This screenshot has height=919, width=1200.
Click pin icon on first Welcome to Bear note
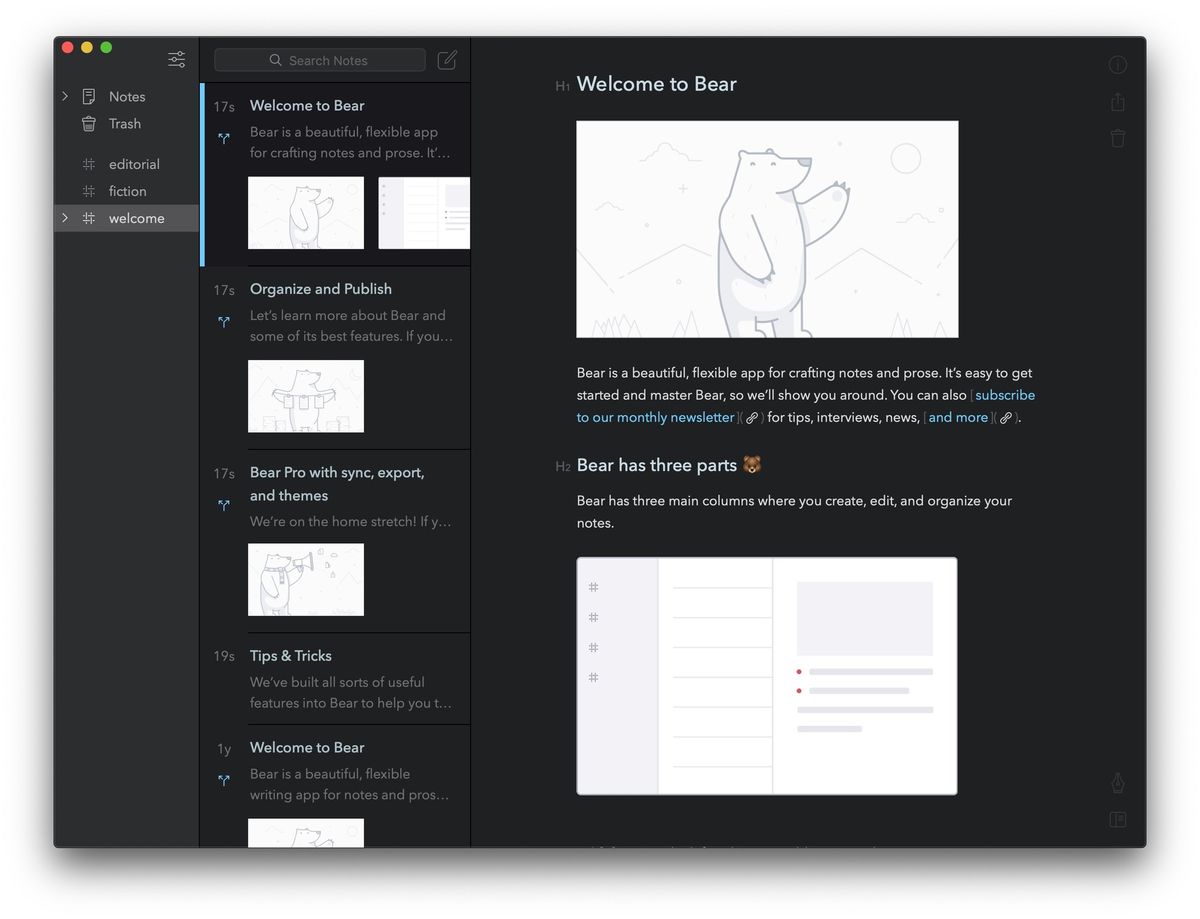[224, 139]
